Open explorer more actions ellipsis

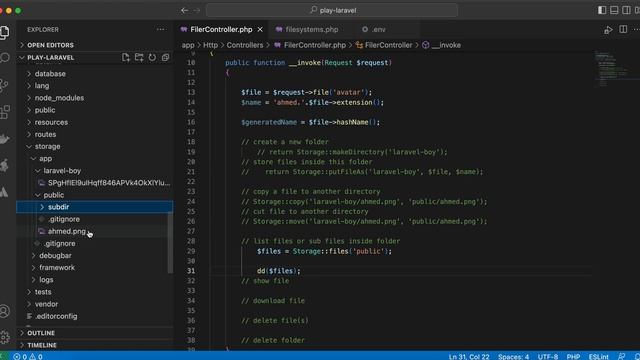pyautogui.click(x=160, y=29)
